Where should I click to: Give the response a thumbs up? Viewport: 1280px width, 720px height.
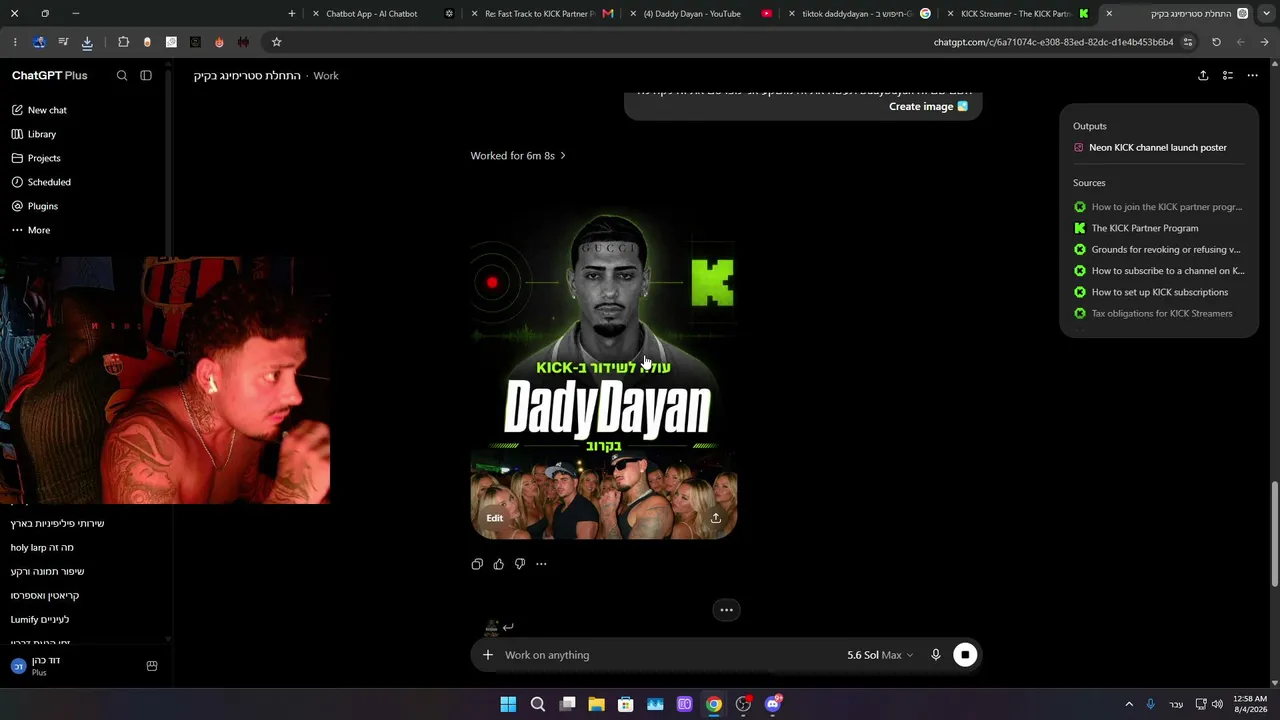tap(499, 564)
